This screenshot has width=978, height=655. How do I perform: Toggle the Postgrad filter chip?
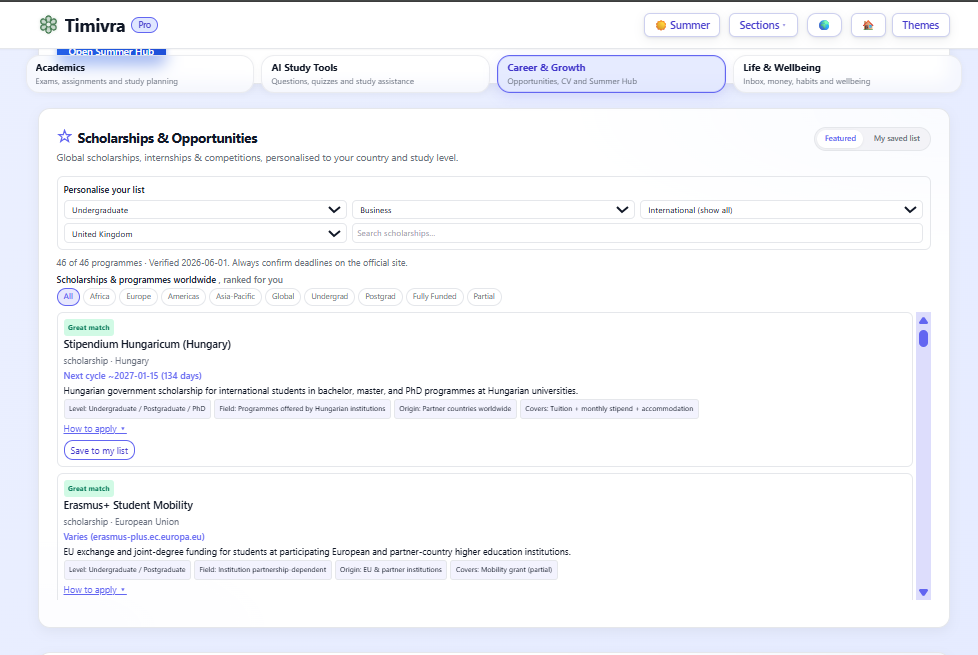point(380,296)
